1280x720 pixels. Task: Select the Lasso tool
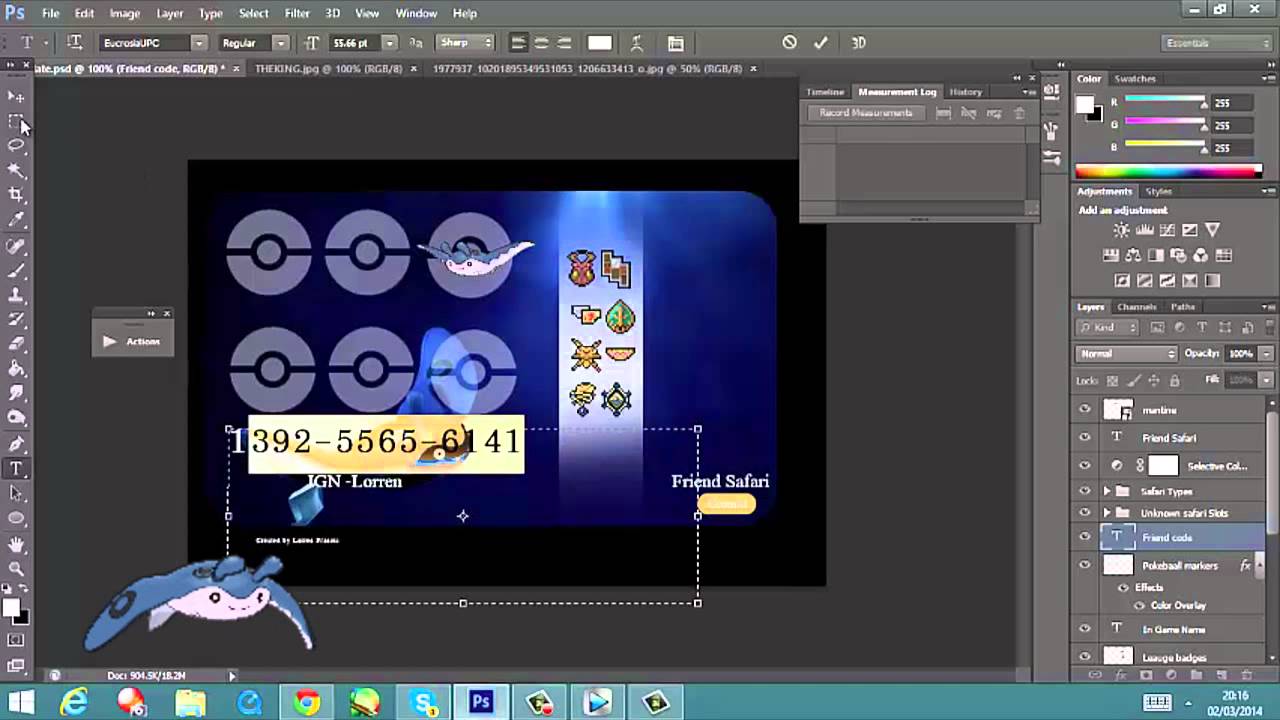click(x=16, y=146)
